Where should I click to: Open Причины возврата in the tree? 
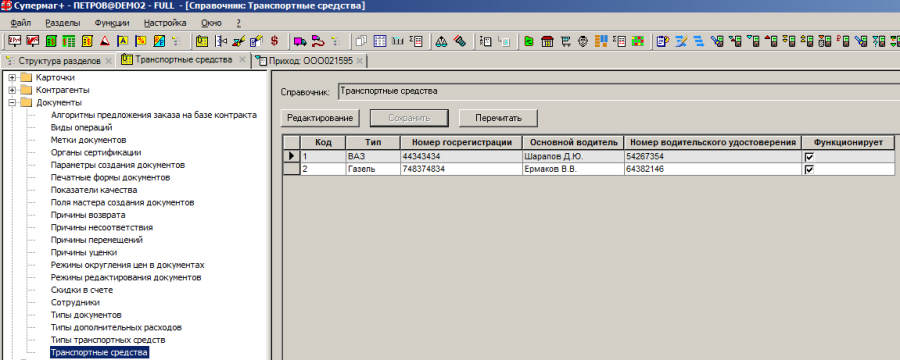pyautogui.click(x=88, y=215)
